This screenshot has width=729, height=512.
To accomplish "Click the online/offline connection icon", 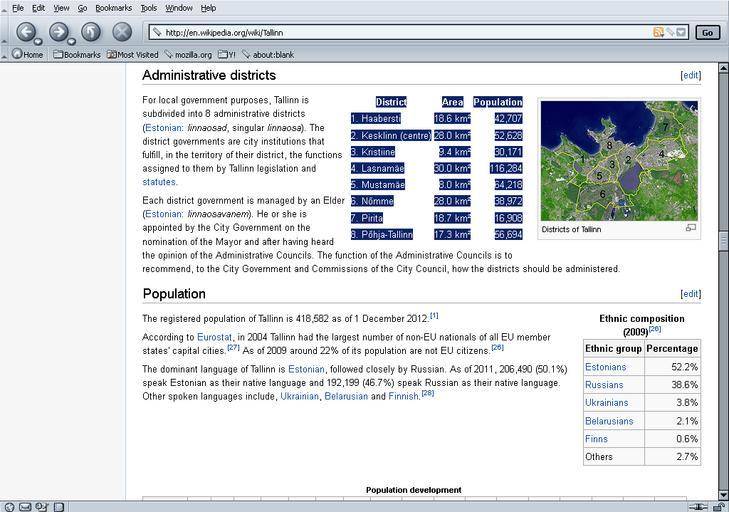I will click(x=698, y=507).
